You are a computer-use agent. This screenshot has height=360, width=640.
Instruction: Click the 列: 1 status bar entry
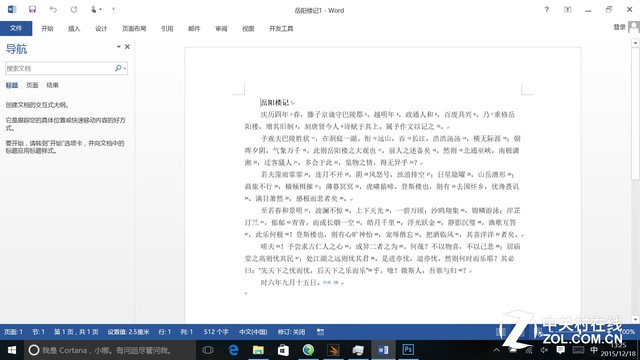(x=187, y=332)
